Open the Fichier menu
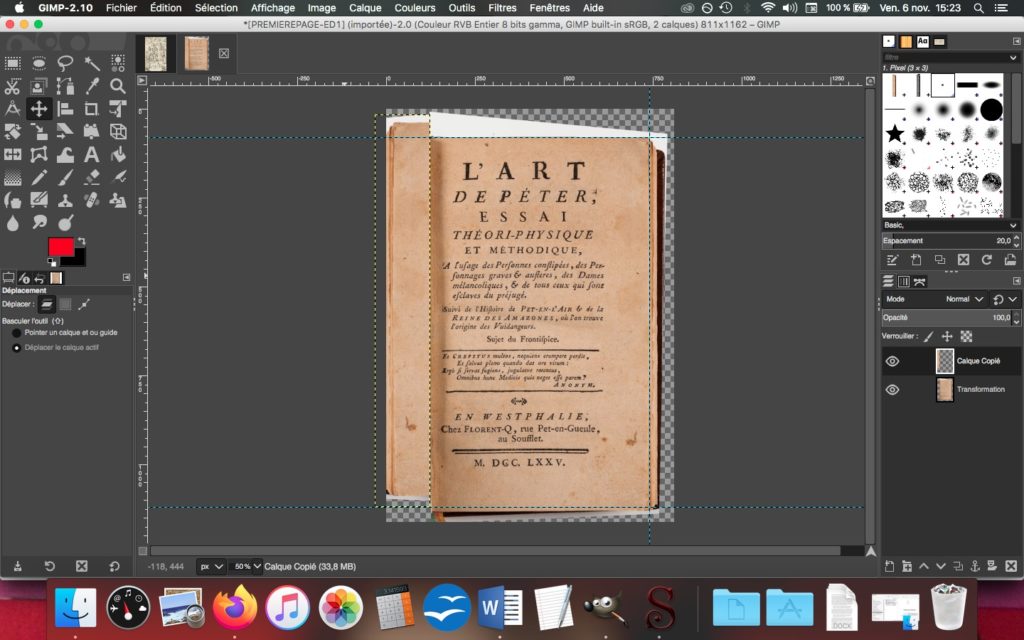Viewport: 1024px width, 640px height. [121, 8]
